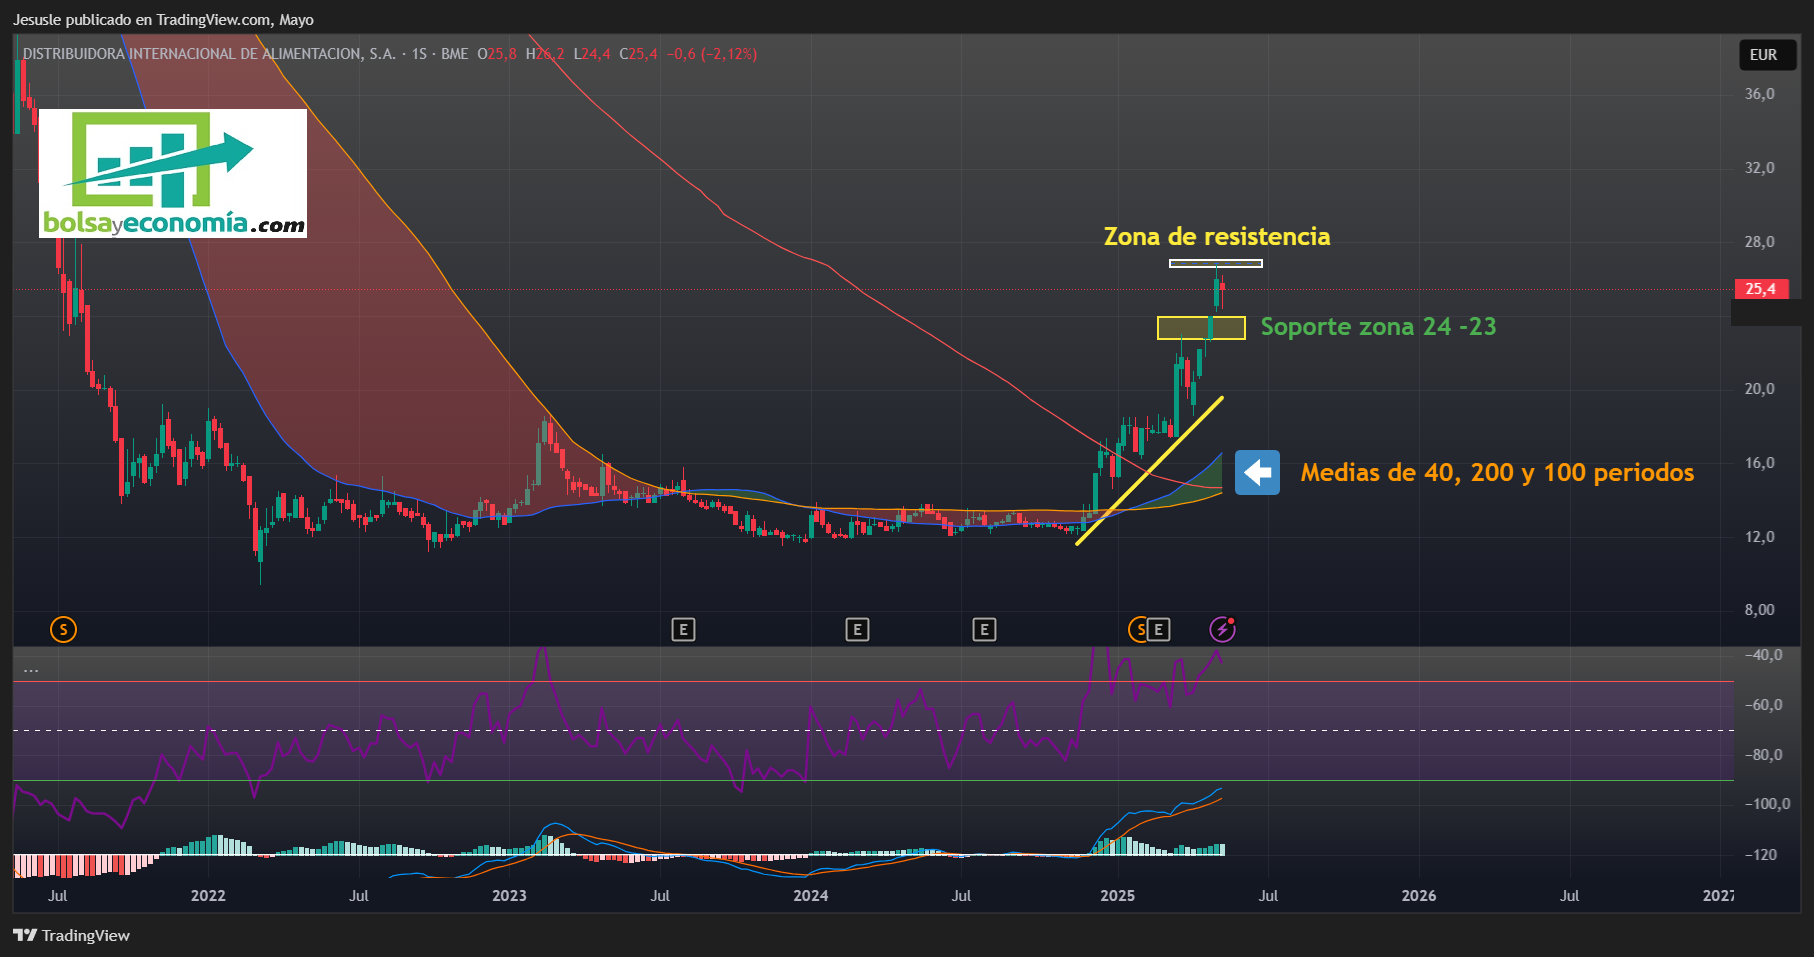Select the white resistance zone rectangle

tap(1216, 264)
